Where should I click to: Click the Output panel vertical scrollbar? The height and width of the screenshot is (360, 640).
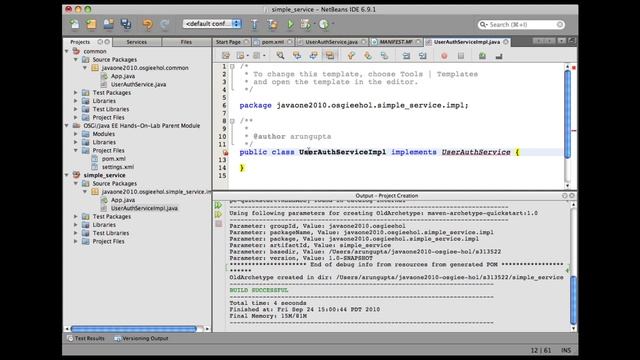click(x=573, y=300)
